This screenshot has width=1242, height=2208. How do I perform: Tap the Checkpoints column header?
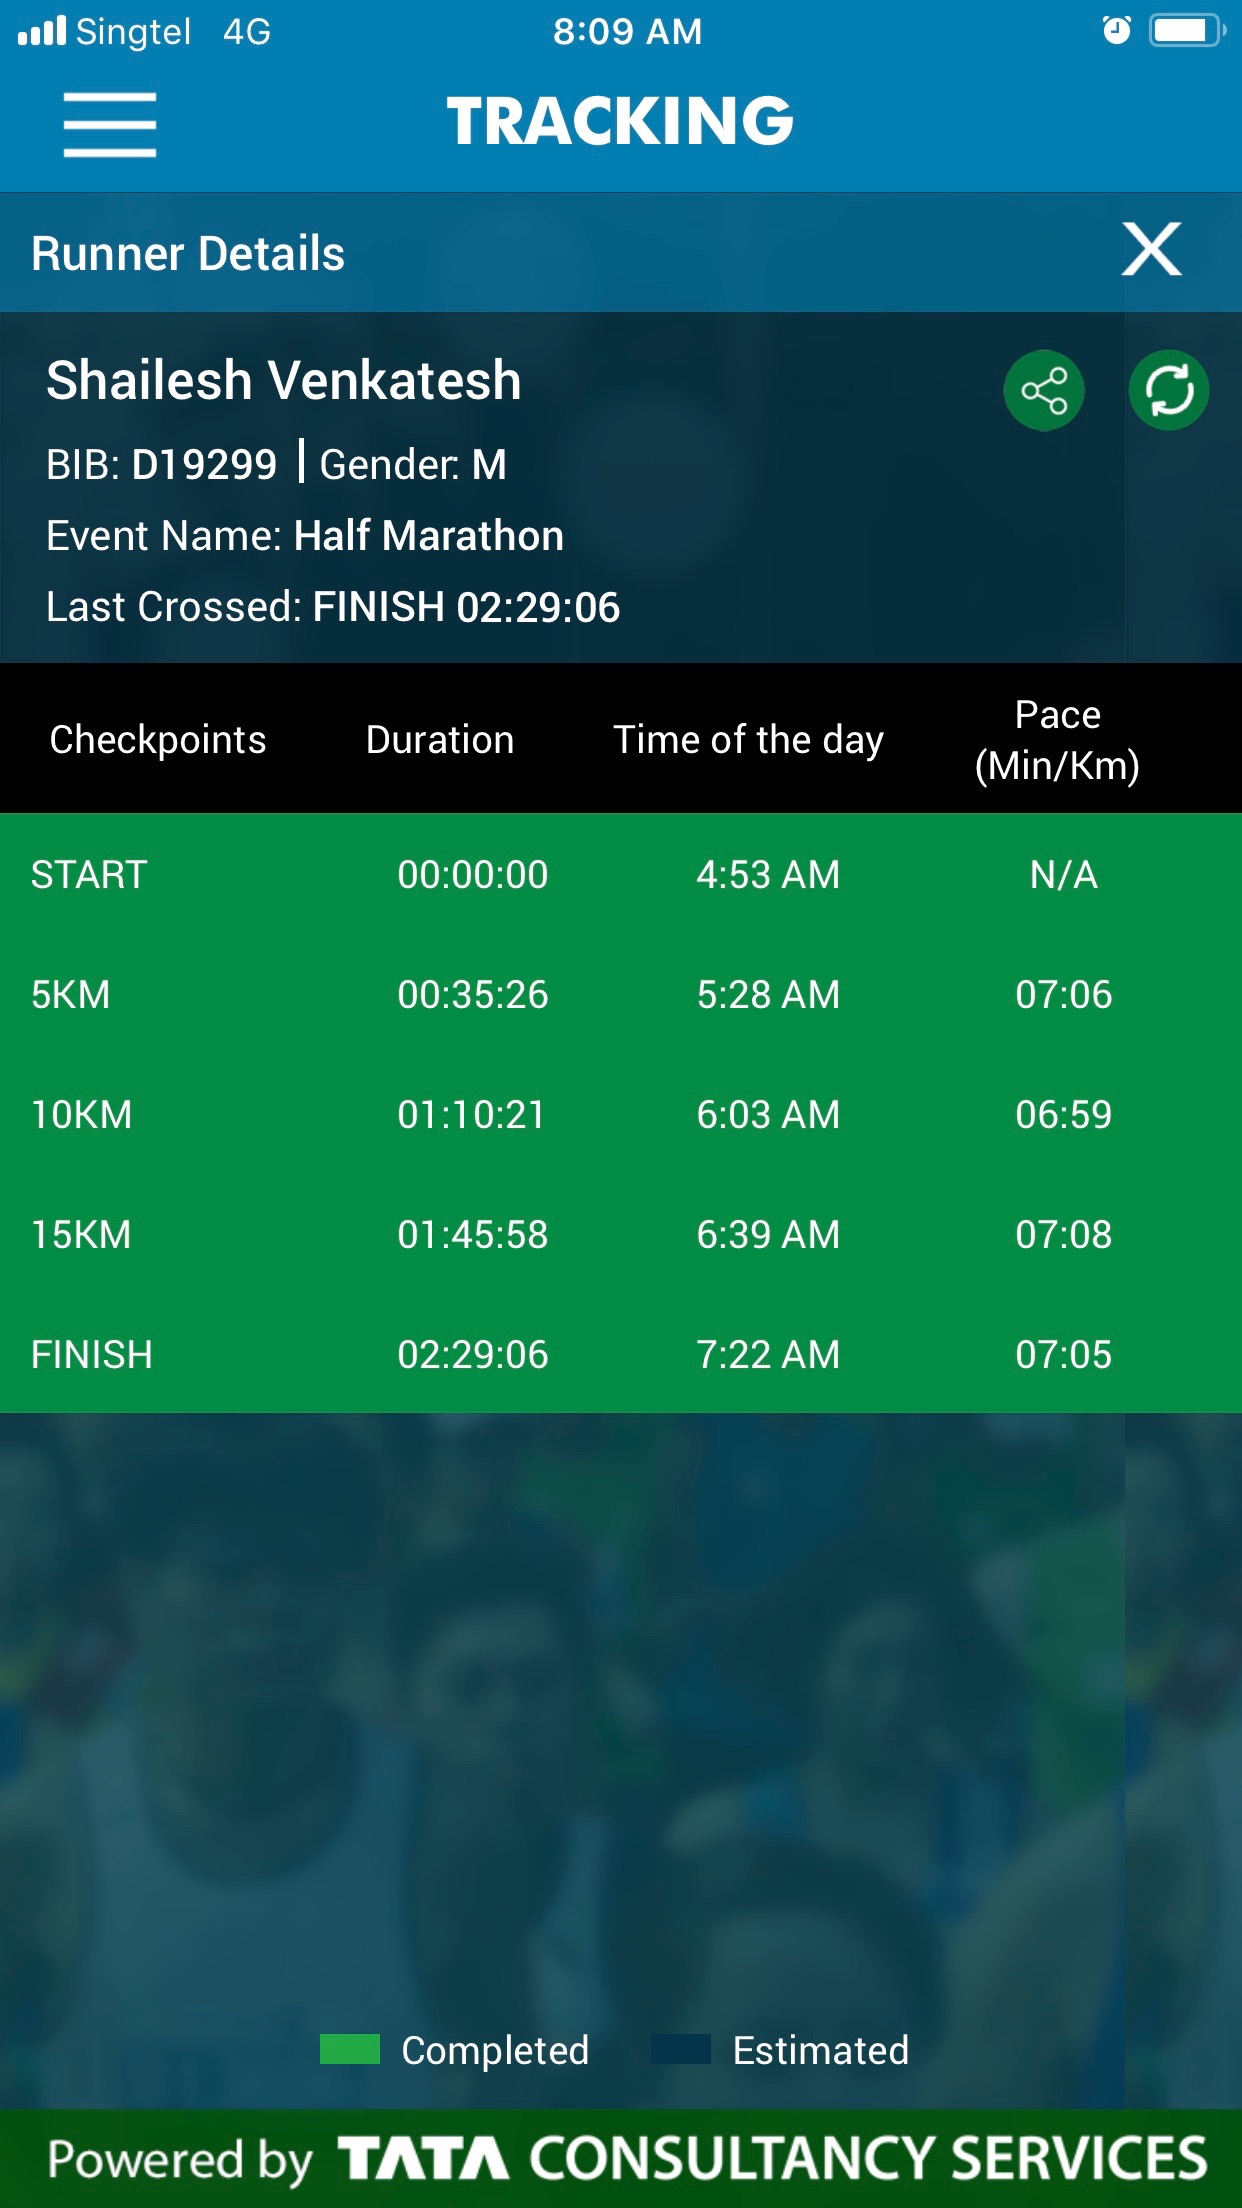158,740
